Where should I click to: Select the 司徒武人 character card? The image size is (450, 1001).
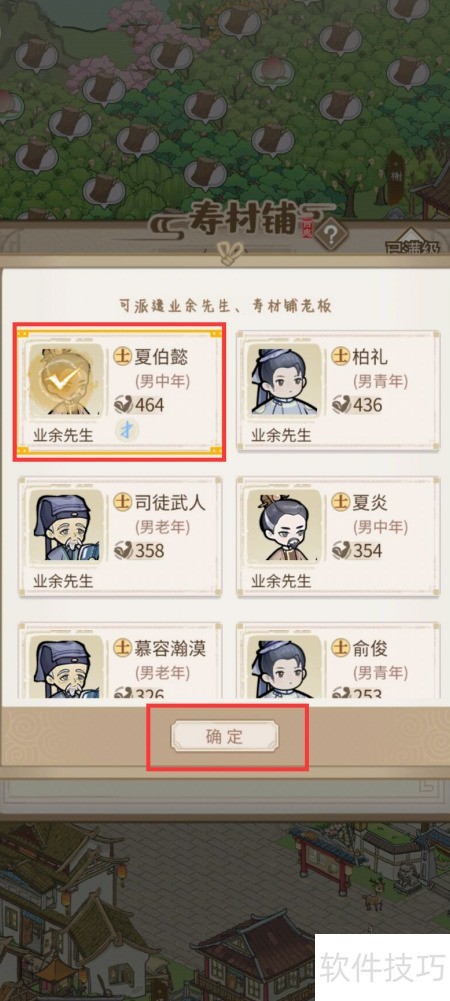pos(120,536)
